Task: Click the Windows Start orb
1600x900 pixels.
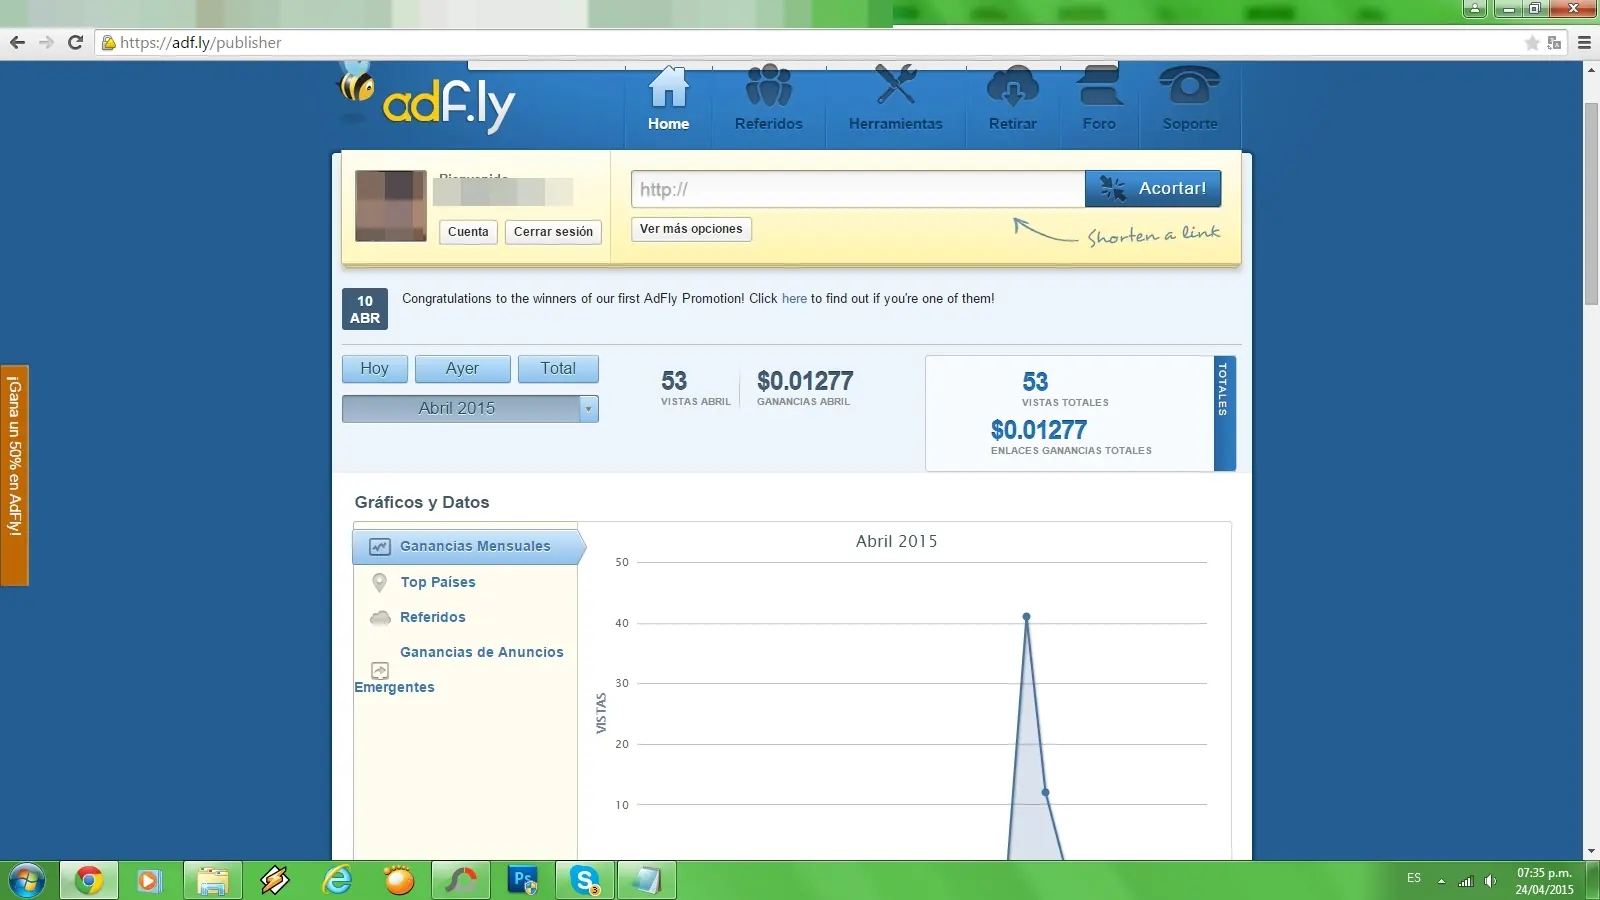Action: point(27,881)
